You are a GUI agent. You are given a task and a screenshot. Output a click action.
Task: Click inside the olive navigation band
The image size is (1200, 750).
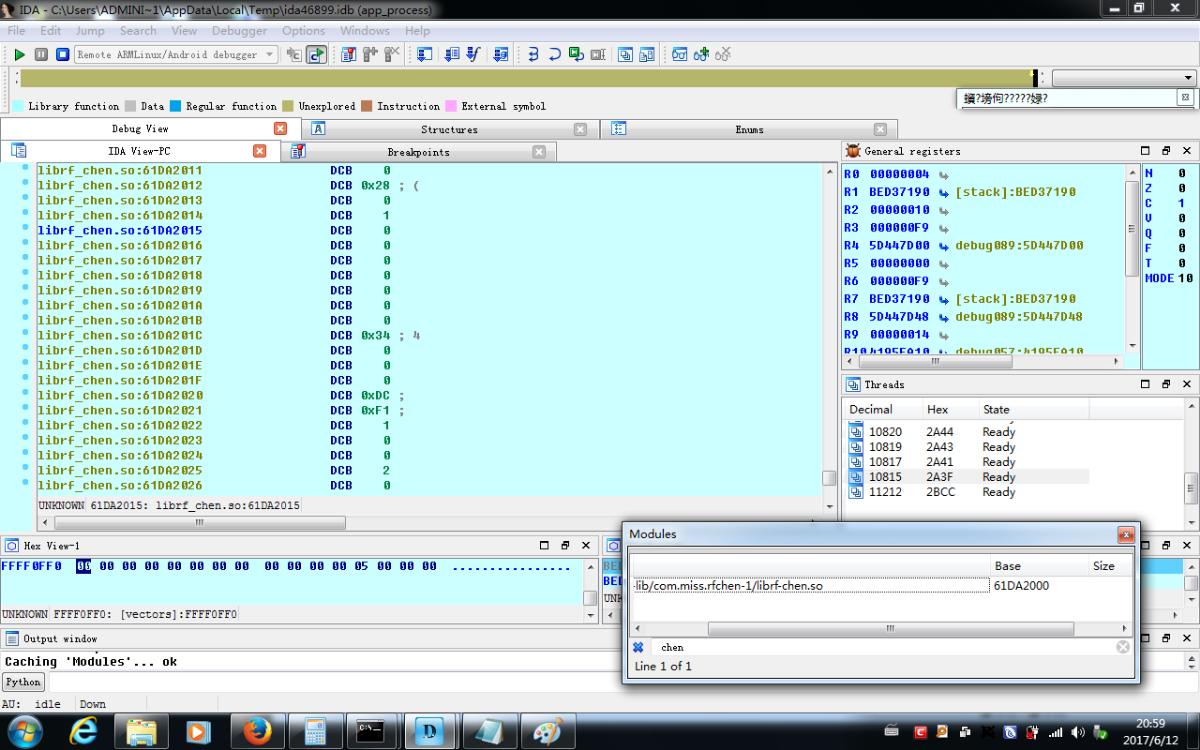[x=526, y=78]
